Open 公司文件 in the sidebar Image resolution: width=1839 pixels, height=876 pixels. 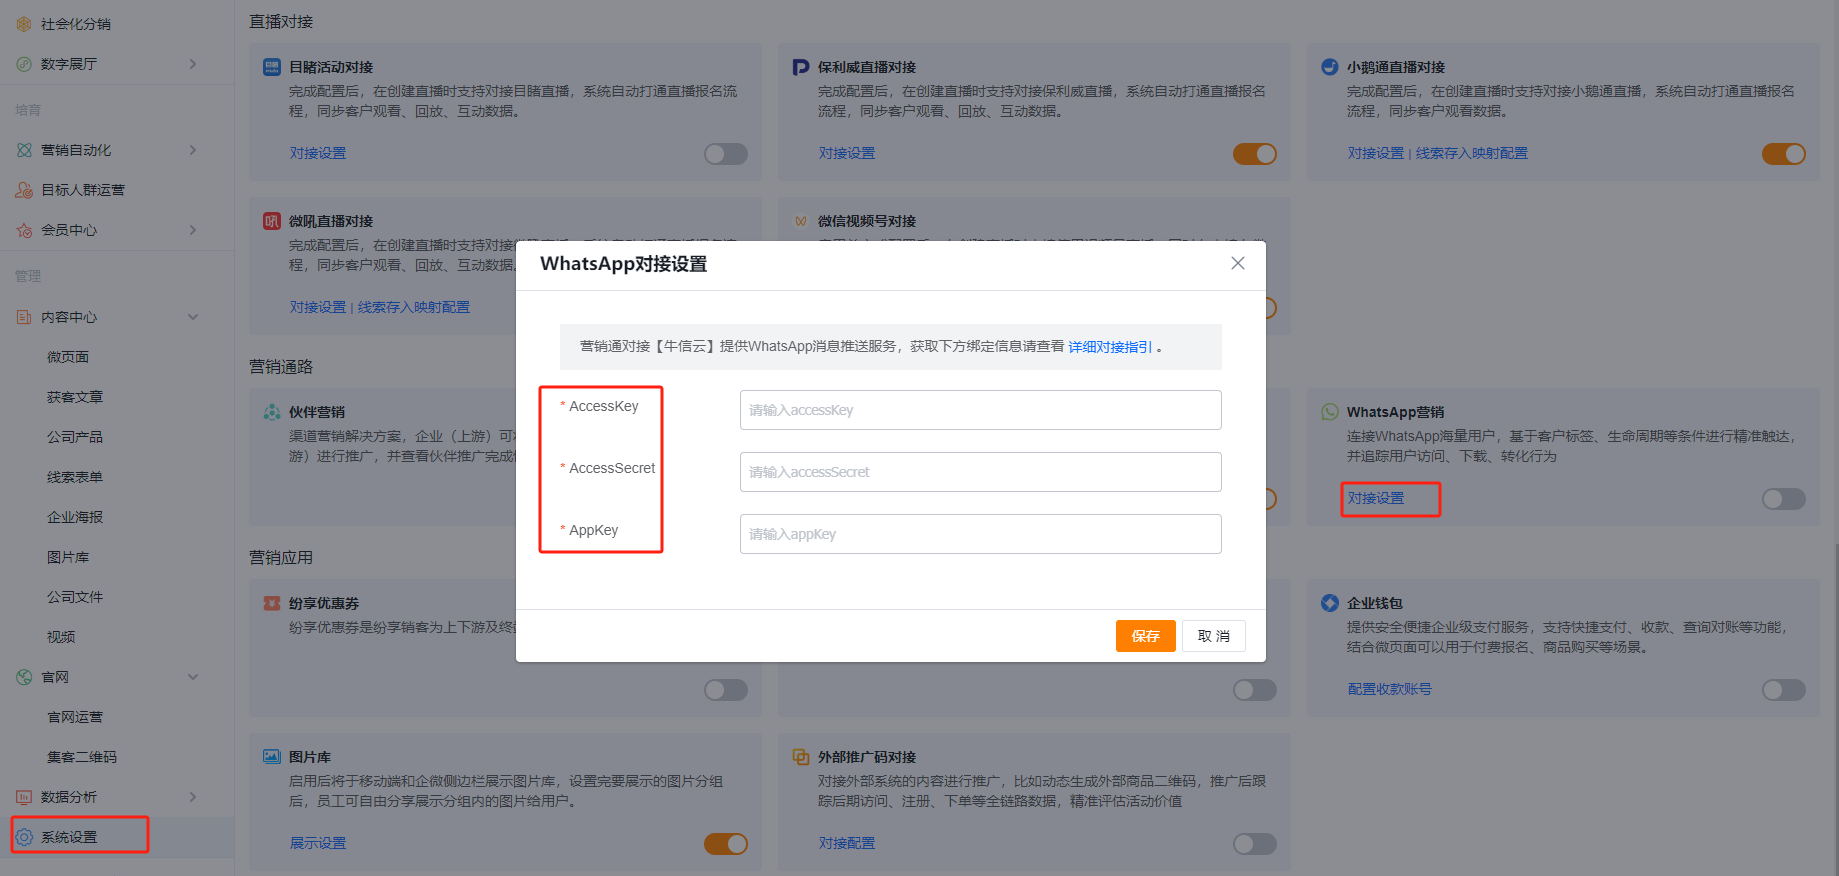(x=75, y=597)
